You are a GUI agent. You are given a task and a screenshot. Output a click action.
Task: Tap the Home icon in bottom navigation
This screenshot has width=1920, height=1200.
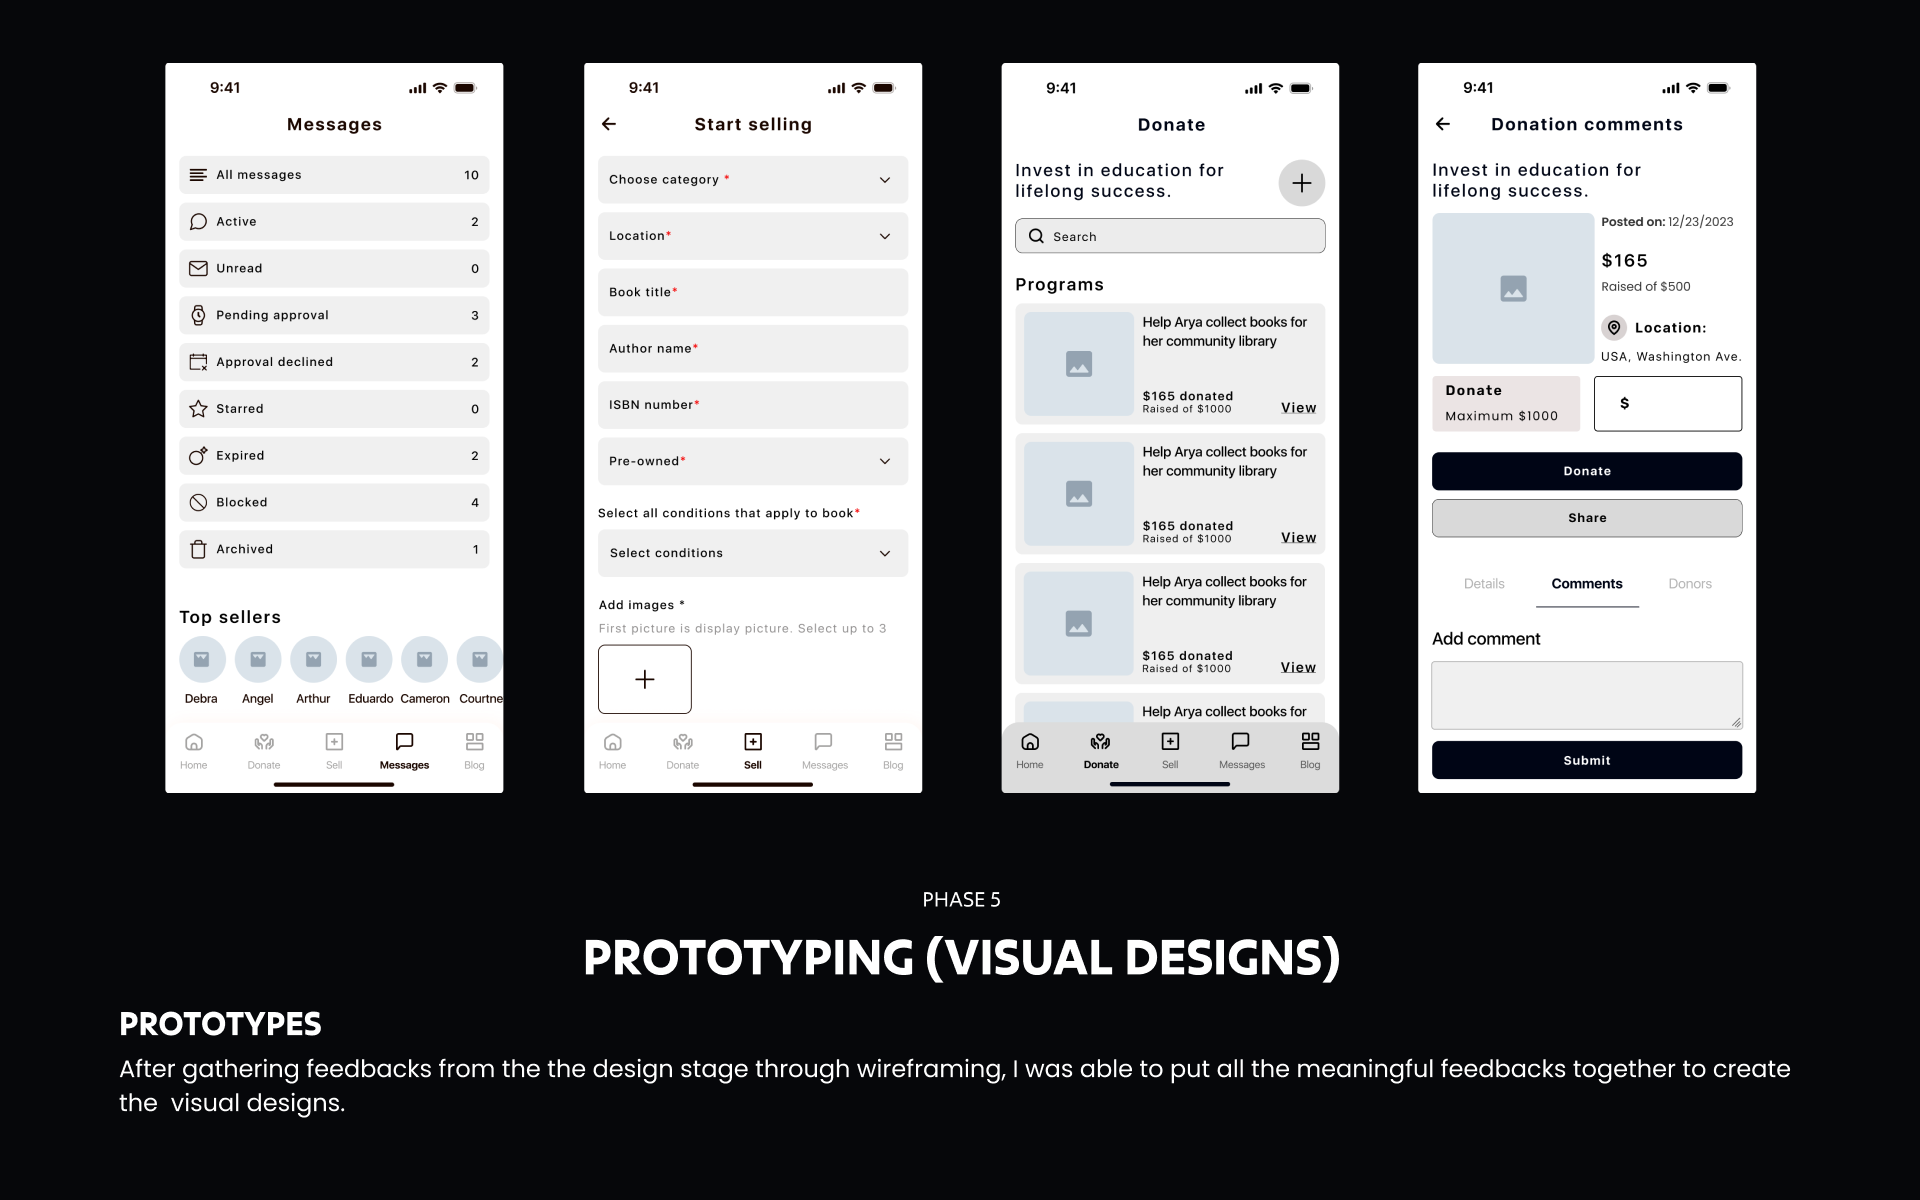192,748
